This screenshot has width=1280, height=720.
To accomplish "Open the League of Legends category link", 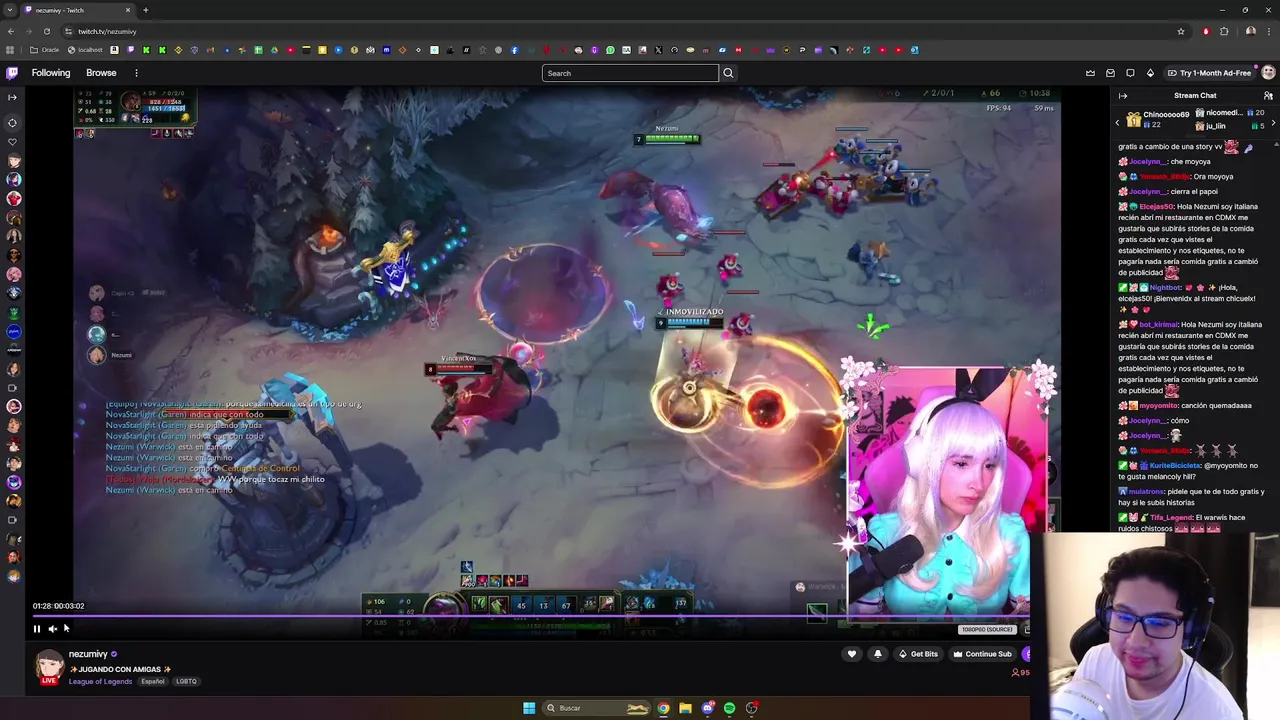I will click(100, 681).
